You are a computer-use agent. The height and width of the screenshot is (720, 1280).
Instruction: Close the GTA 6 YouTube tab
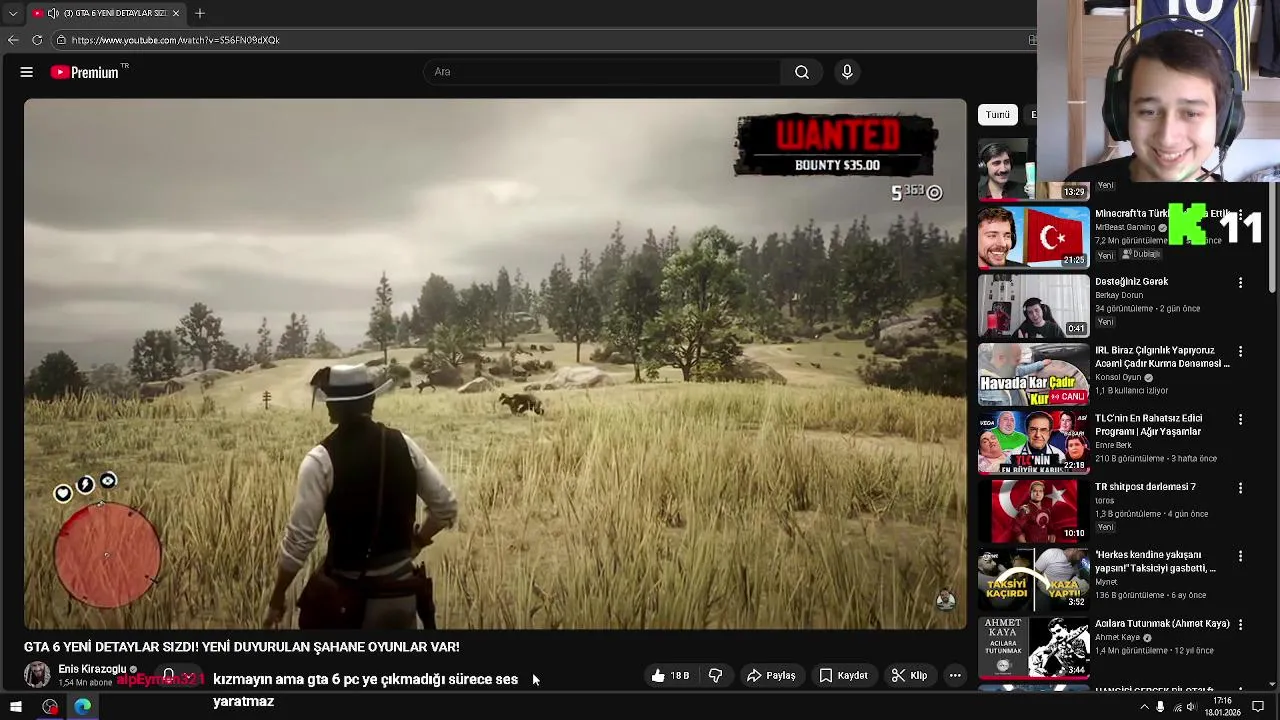[x=176, y=13]
